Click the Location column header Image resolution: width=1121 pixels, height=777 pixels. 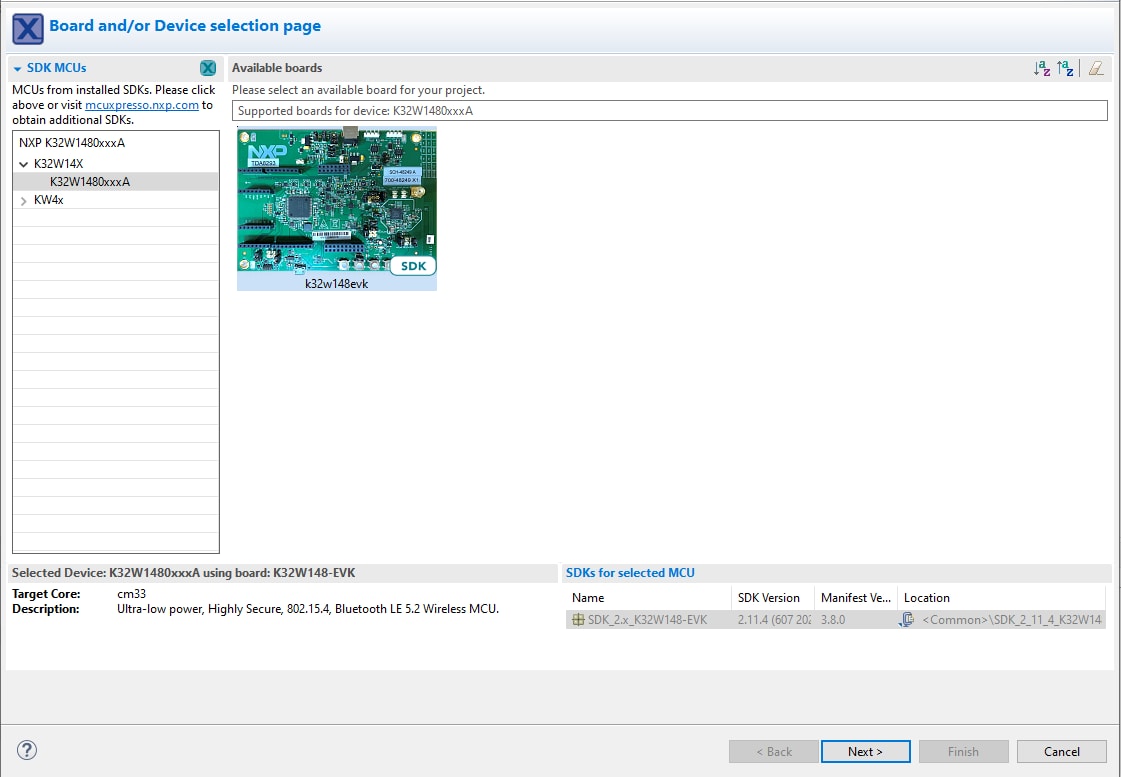click(x=926, y=598)
